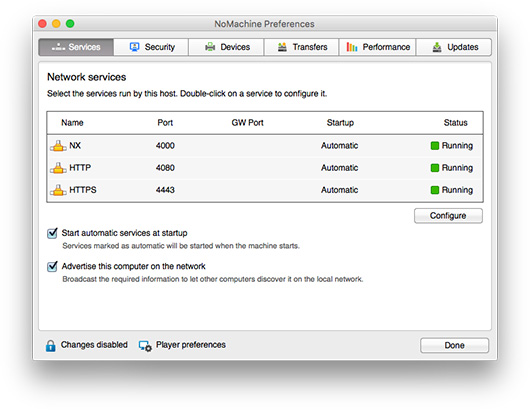This screenshot has width=530, height=410.
Task: Click Automatic startup in HTTP row
Action: [x=339, y=168]
